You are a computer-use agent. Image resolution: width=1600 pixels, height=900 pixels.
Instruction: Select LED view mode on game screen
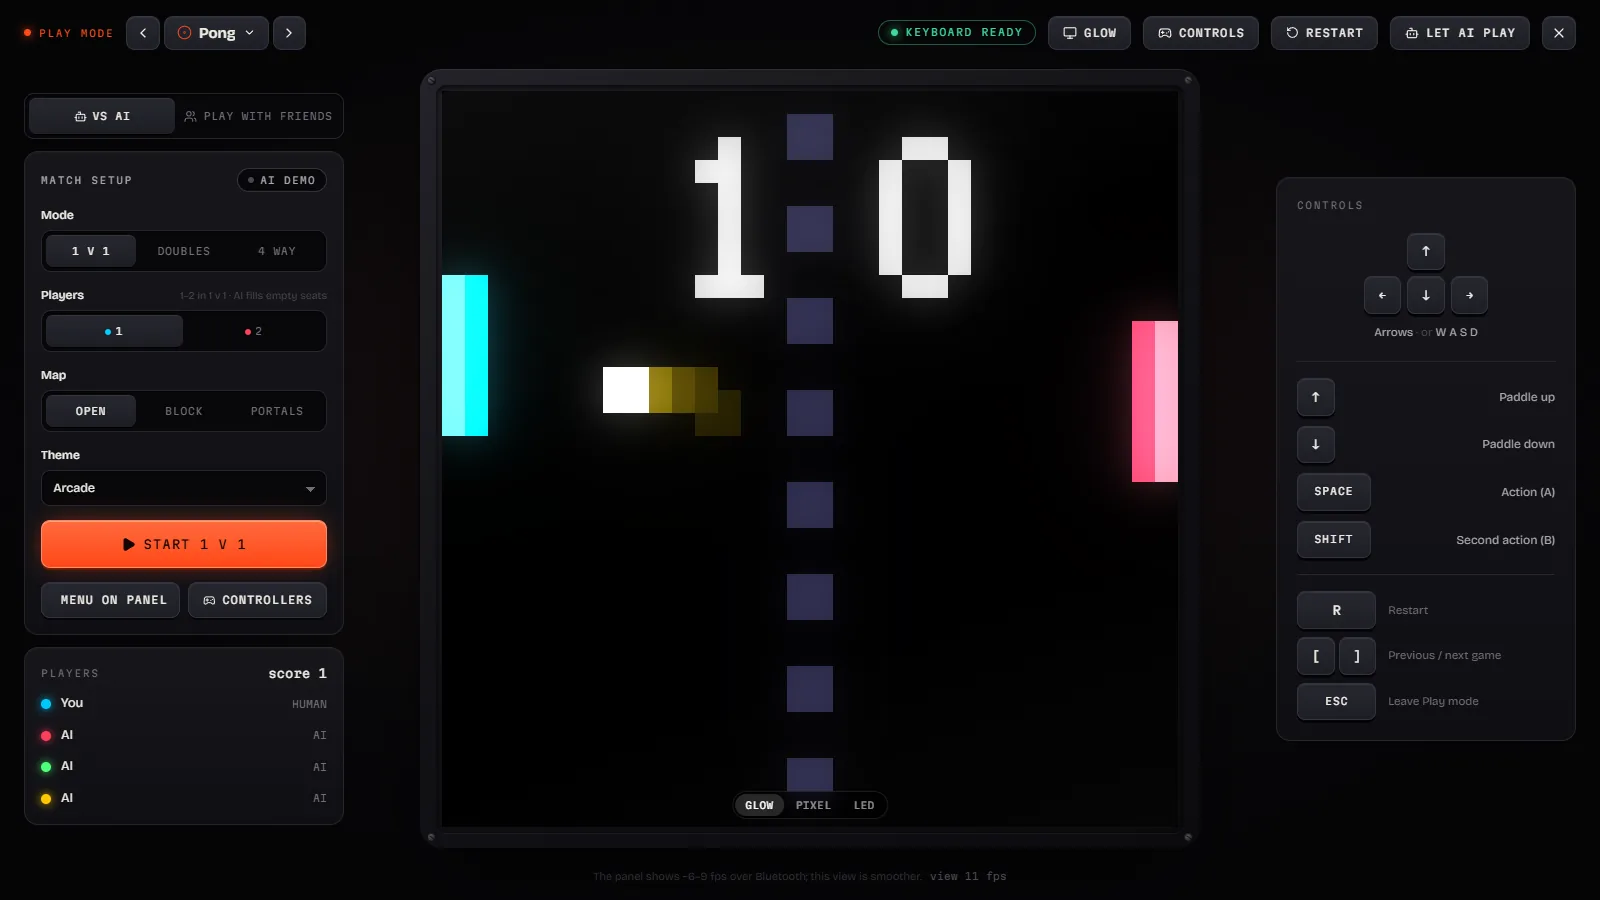click(x=864, y=805)
